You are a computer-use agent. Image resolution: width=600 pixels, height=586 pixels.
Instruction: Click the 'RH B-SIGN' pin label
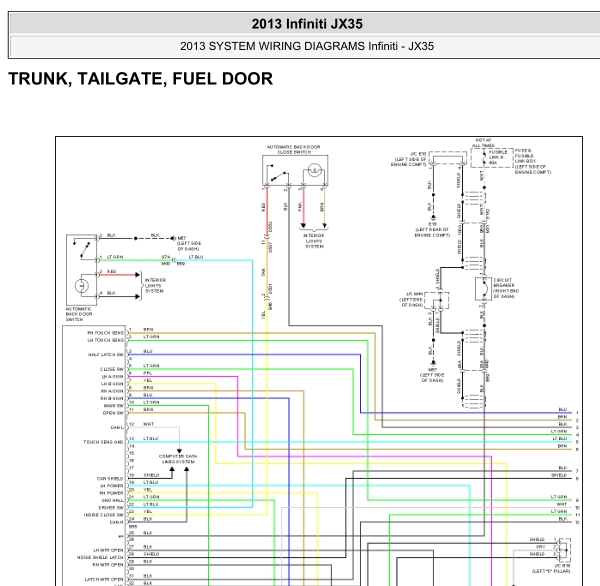(x=112, y=398)
